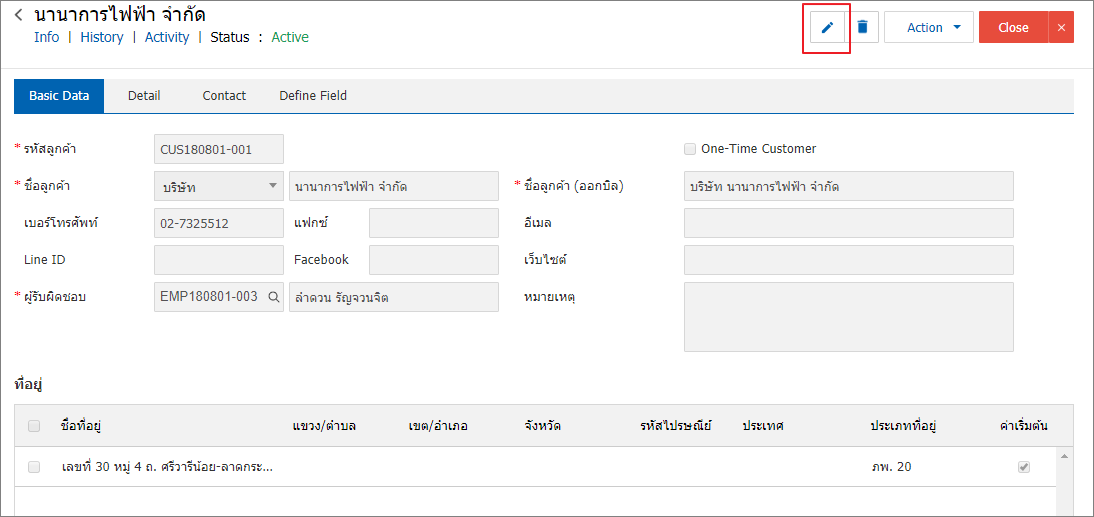Image resolution: width=1094 pixels, height=517 pixels.
Task: Click the จังหวัด column header
Action: [541, 426]
